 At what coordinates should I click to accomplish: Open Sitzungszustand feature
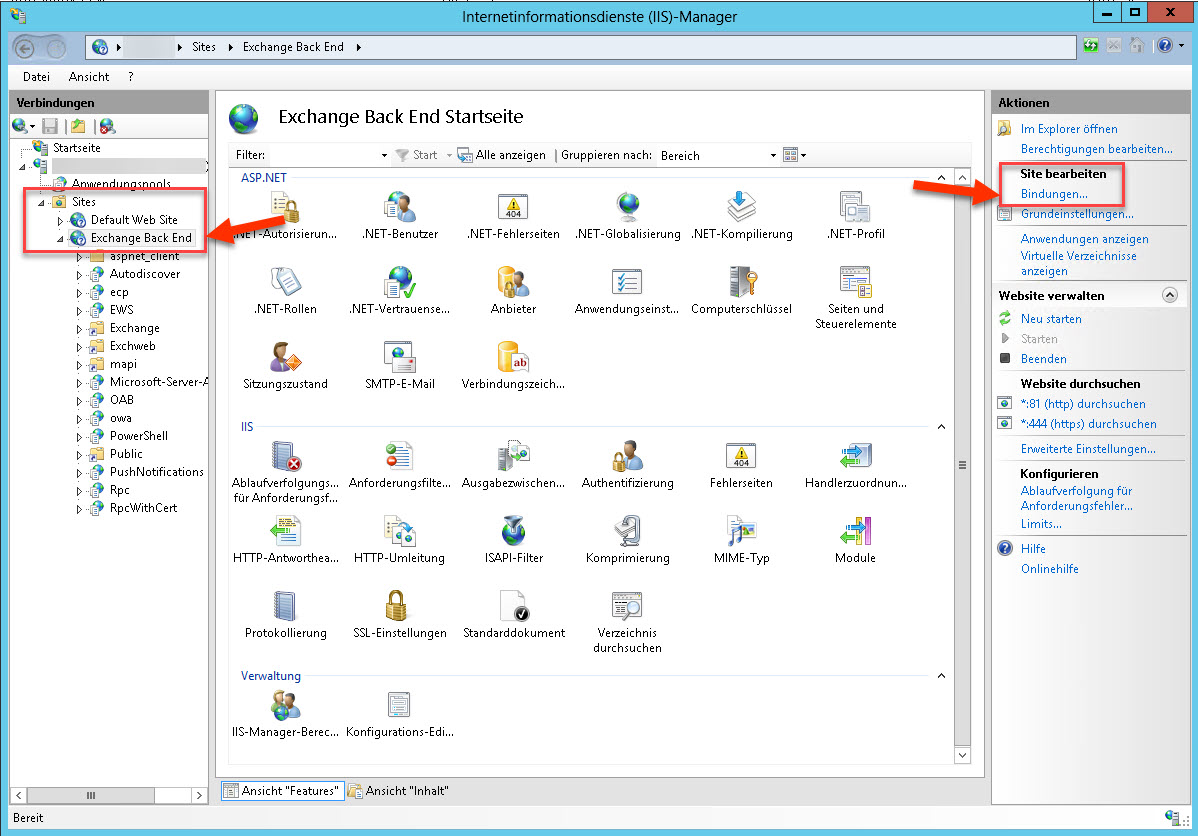[x=285, y=366]
